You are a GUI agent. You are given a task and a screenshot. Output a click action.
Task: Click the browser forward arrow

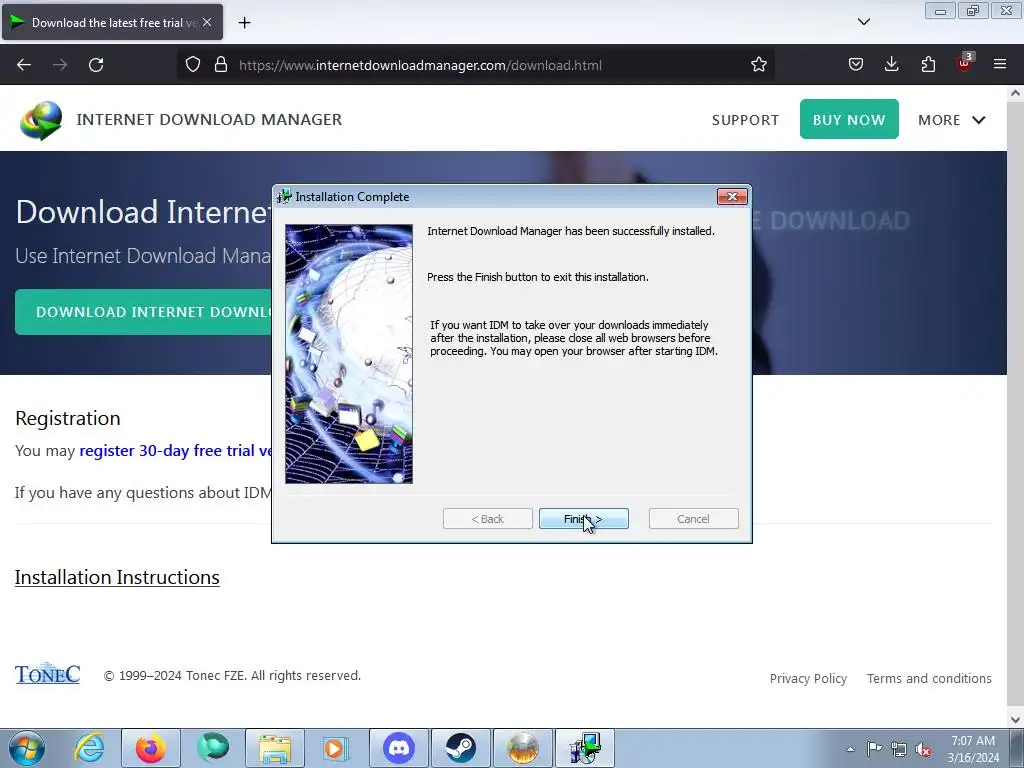[x=60, y=65]
